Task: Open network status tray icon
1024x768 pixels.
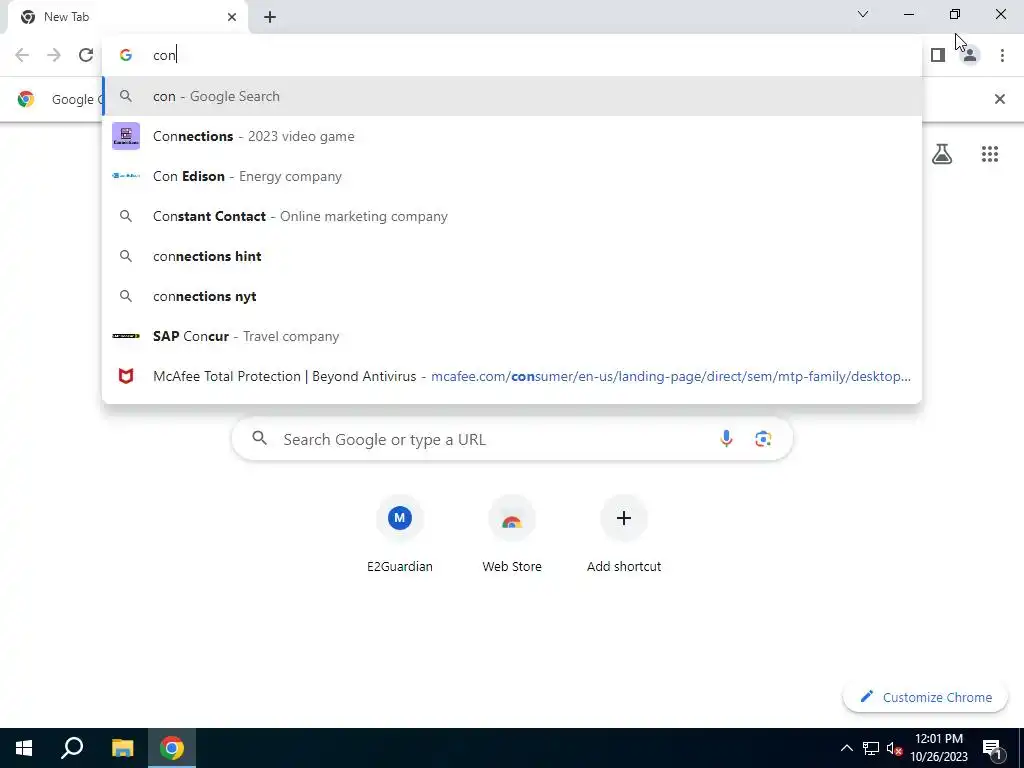Action: (871, 748)
